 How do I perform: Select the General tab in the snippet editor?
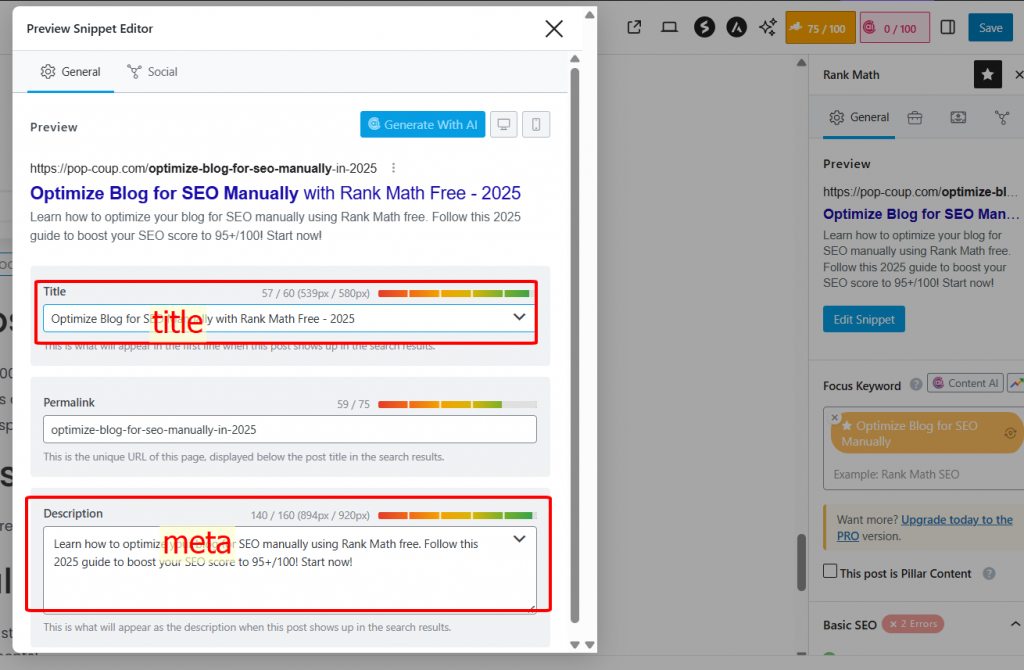71,72
